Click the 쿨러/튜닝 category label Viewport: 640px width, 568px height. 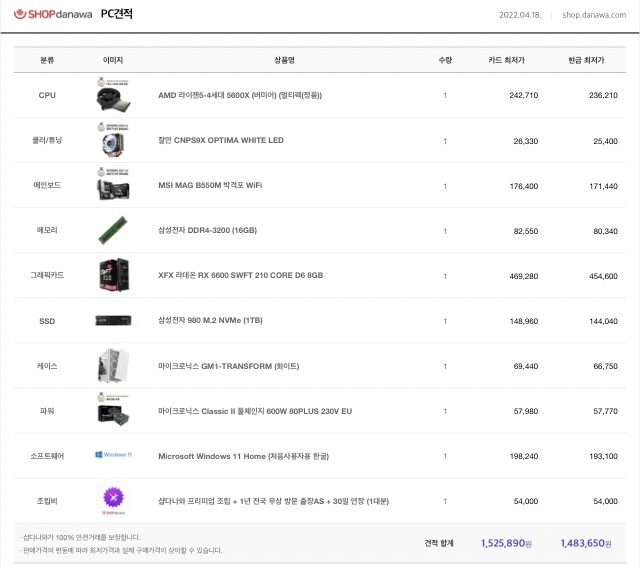[x=47, y=140]
